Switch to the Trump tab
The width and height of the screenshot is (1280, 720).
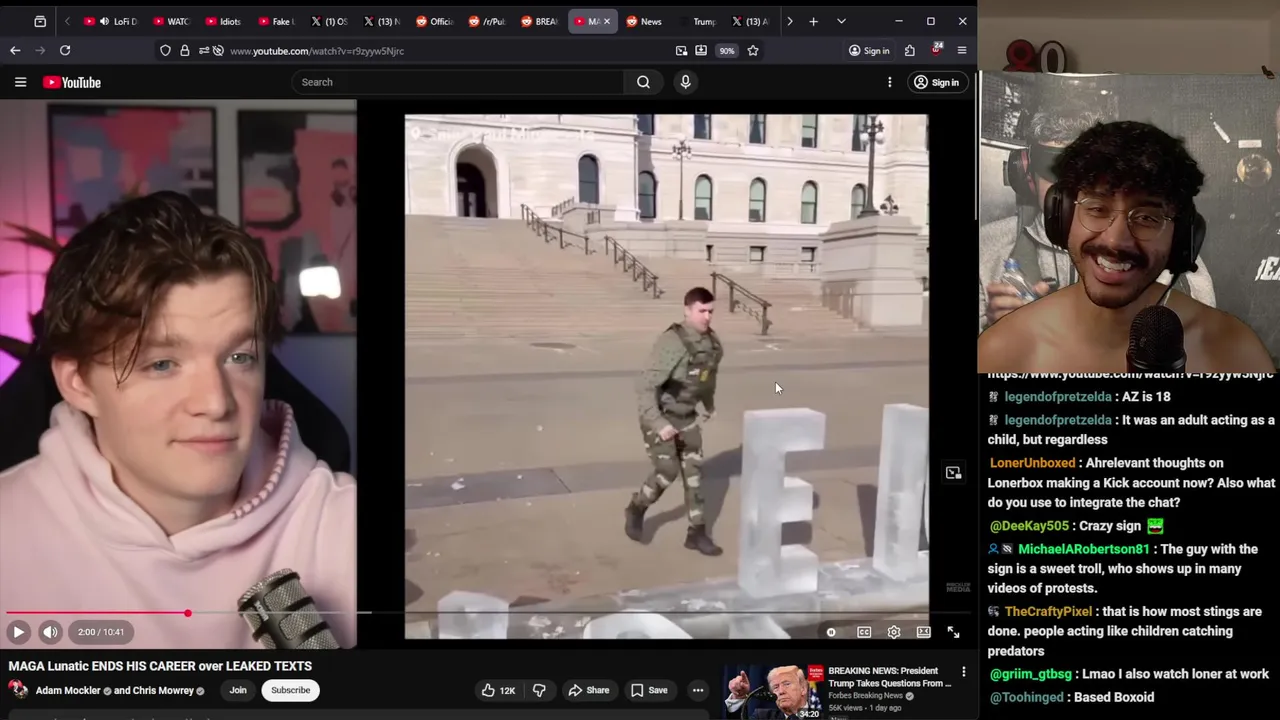click(x=698, y=21)
